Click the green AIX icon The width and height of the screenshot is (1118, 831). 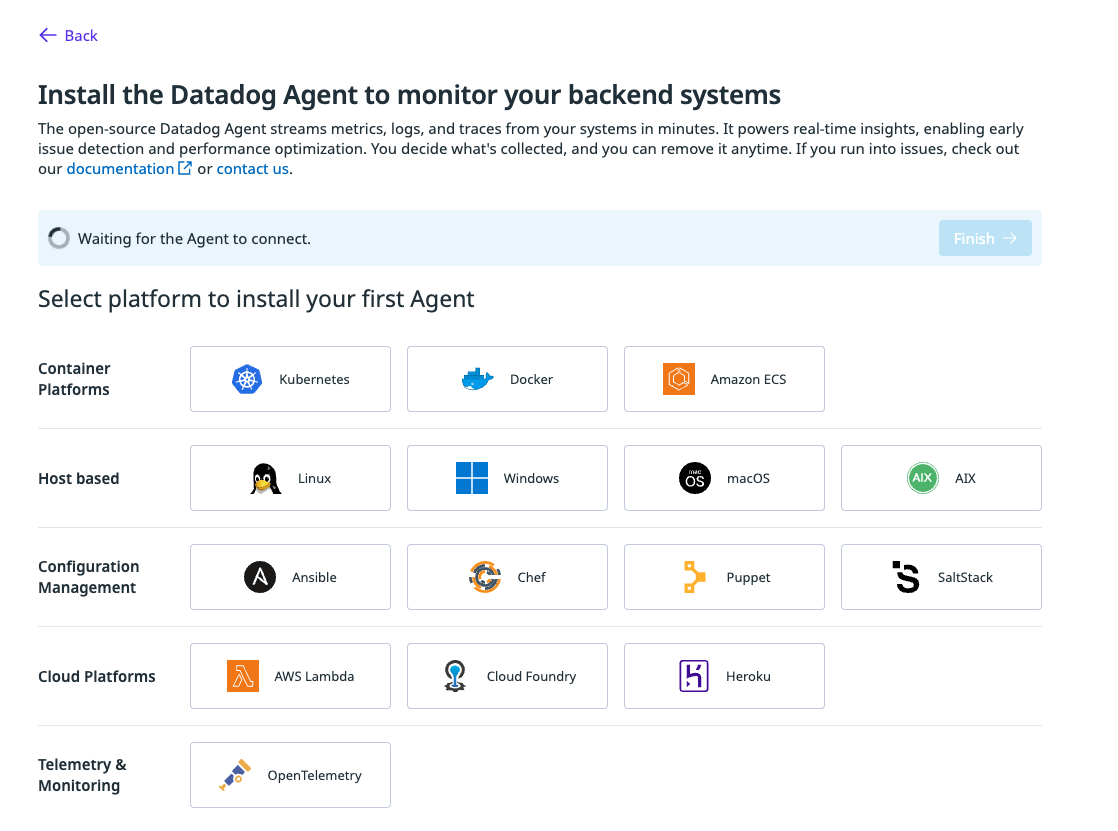923,478
